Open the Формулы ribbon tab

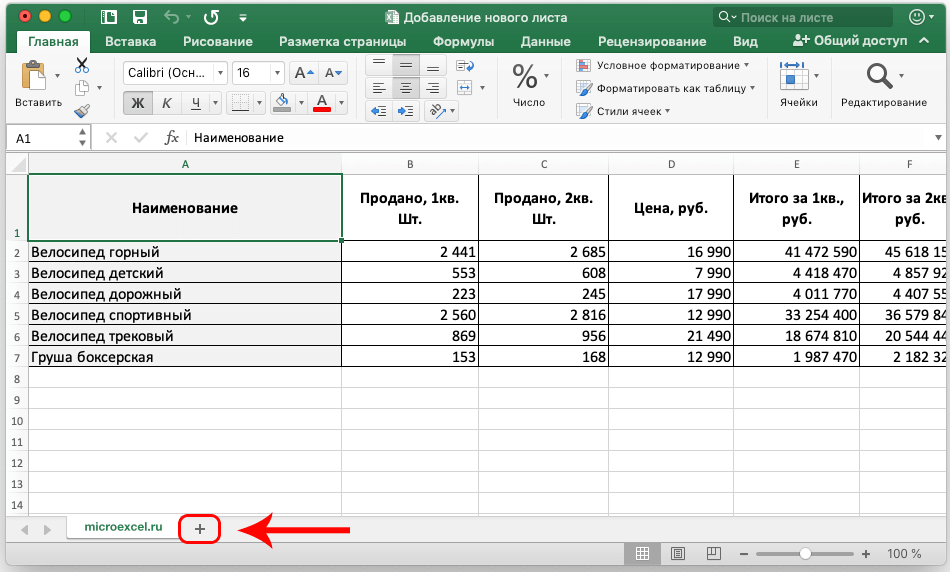pyautogui.click(x=463, y=41)
